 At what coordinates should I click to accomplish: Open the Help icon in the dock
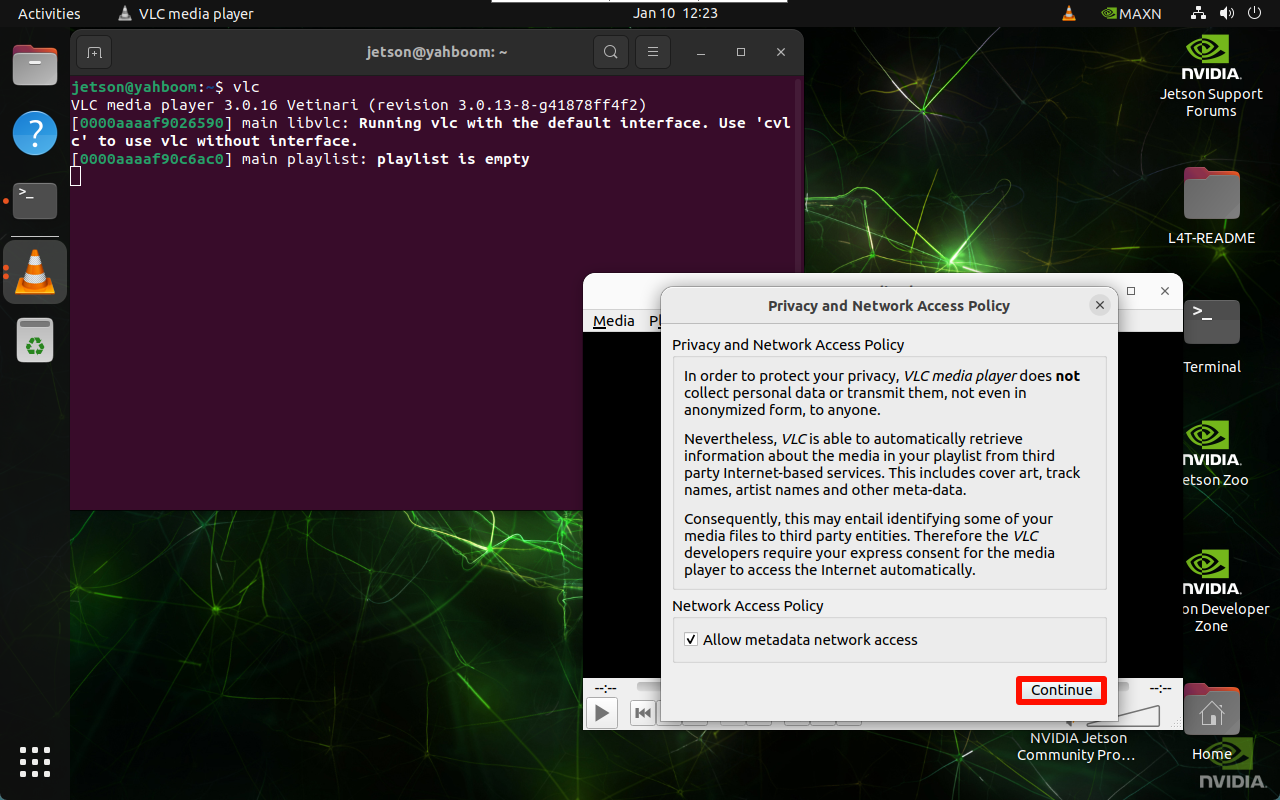[x=35, y=133]
